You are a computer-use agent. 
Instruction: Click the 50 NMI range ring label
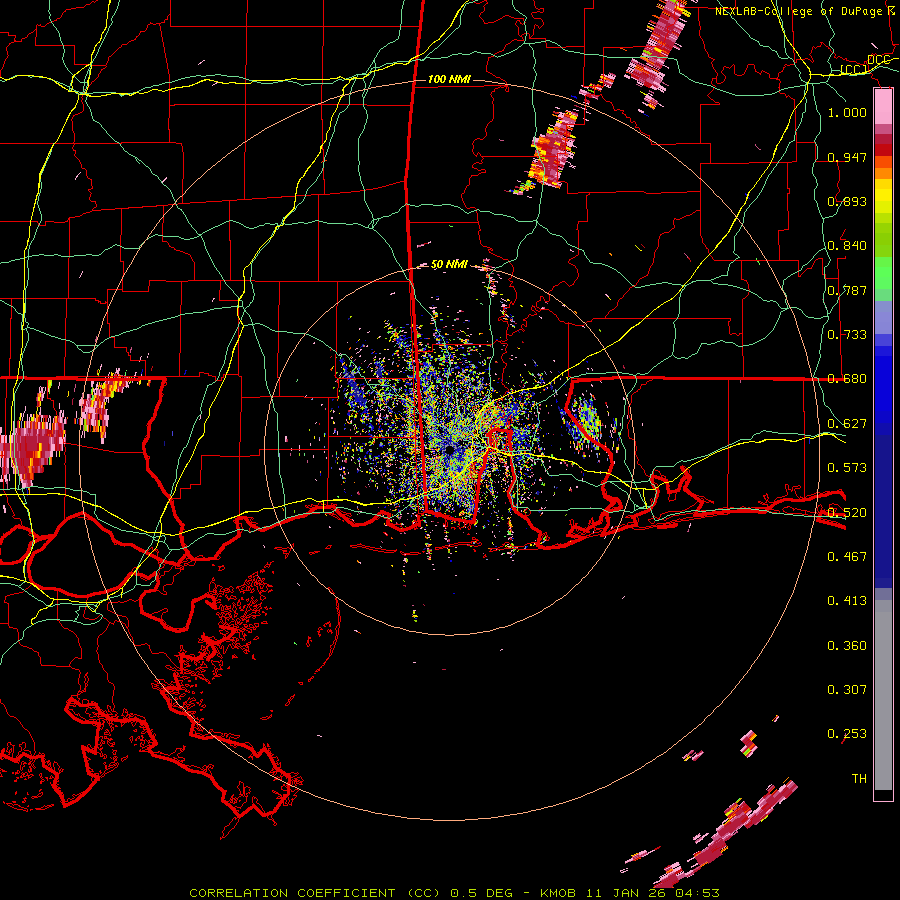pyautogui.click(x=449, y=264)
